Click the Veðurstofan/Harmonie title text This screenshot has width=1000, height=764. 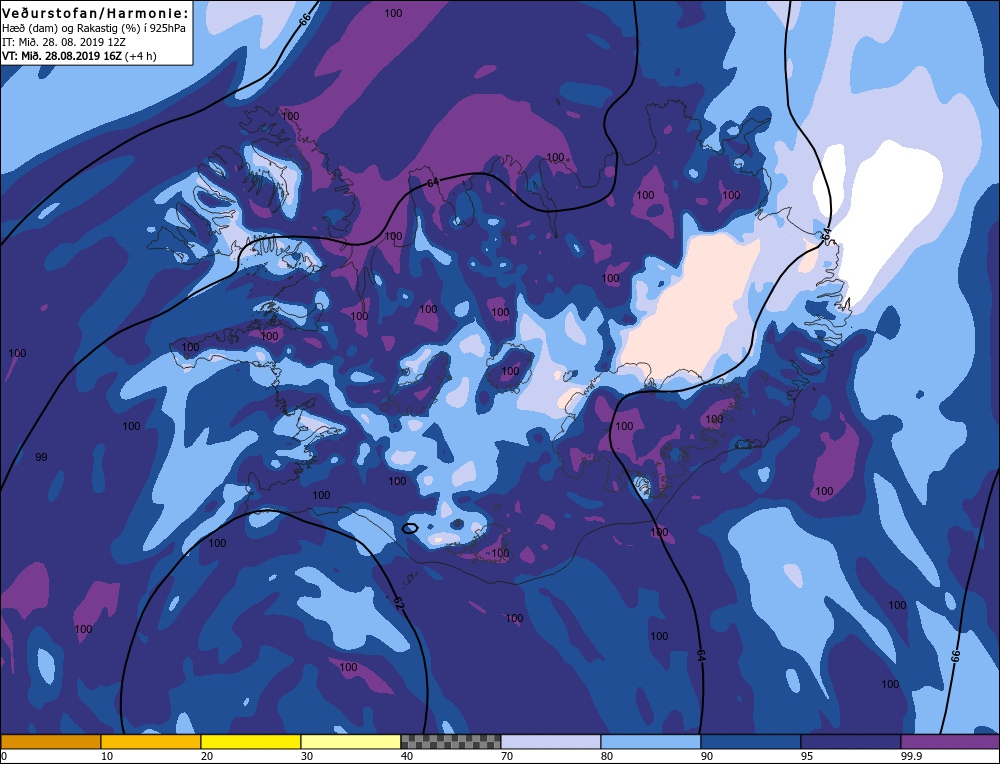coord(96,13)
